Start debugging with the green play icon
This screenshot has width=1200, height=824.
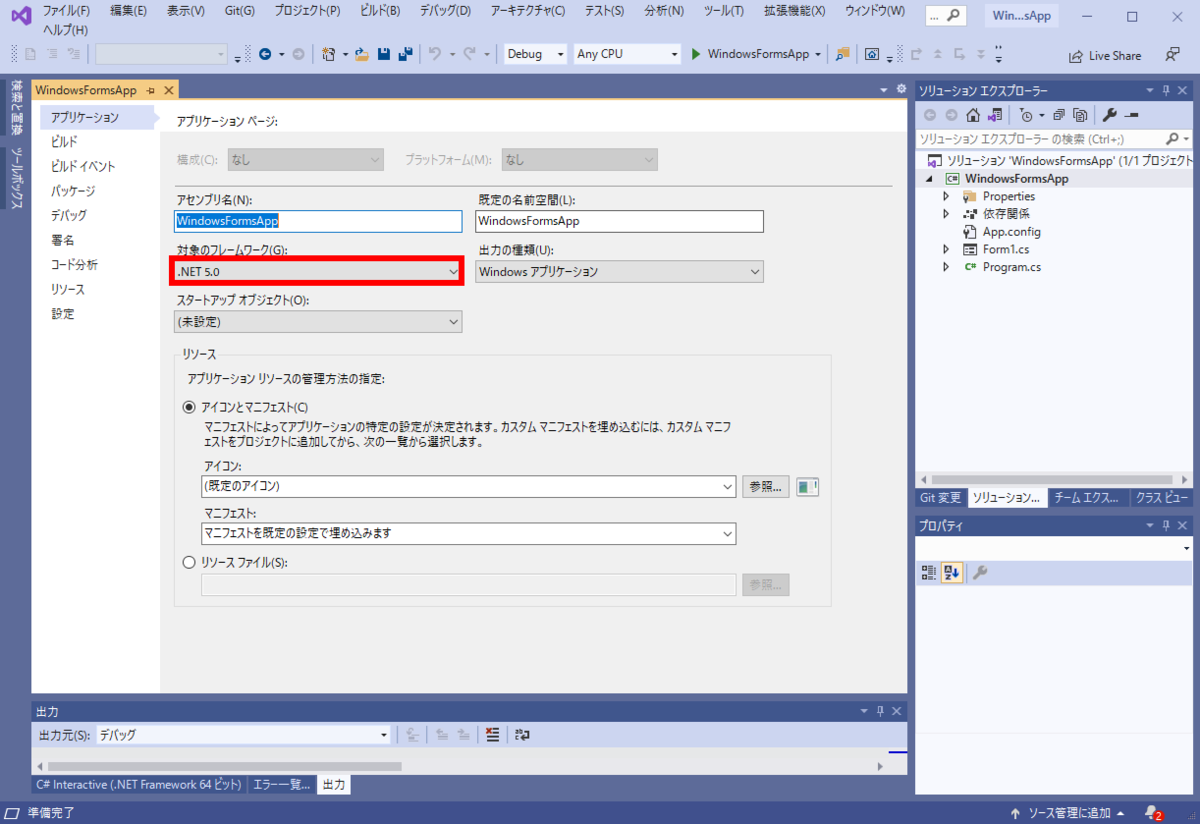[x=697, y=54]
